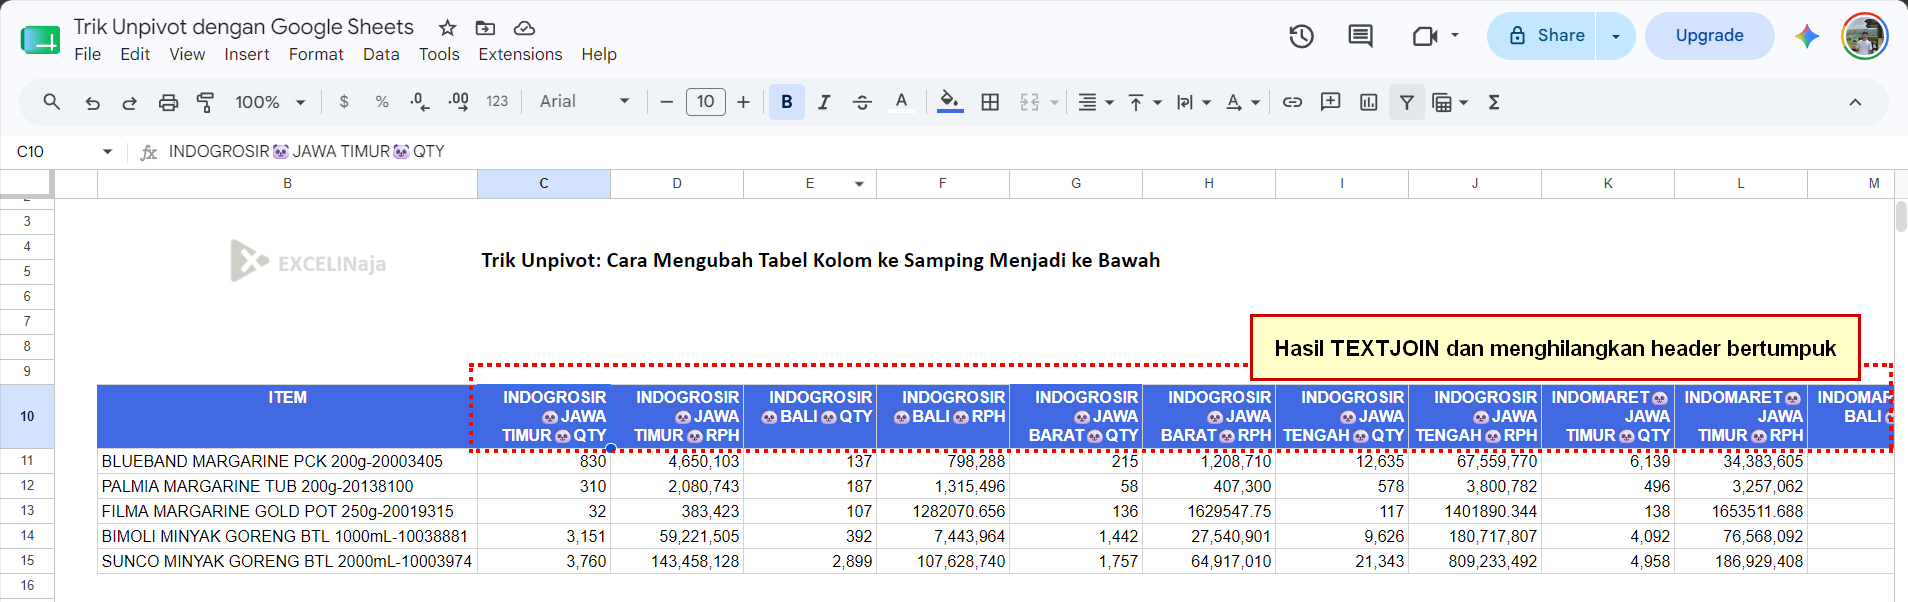The height and width of the screenshot is (602, 1908).
Task: Open the Gemini sparkle icon
Action: [x=1806, y=36]
